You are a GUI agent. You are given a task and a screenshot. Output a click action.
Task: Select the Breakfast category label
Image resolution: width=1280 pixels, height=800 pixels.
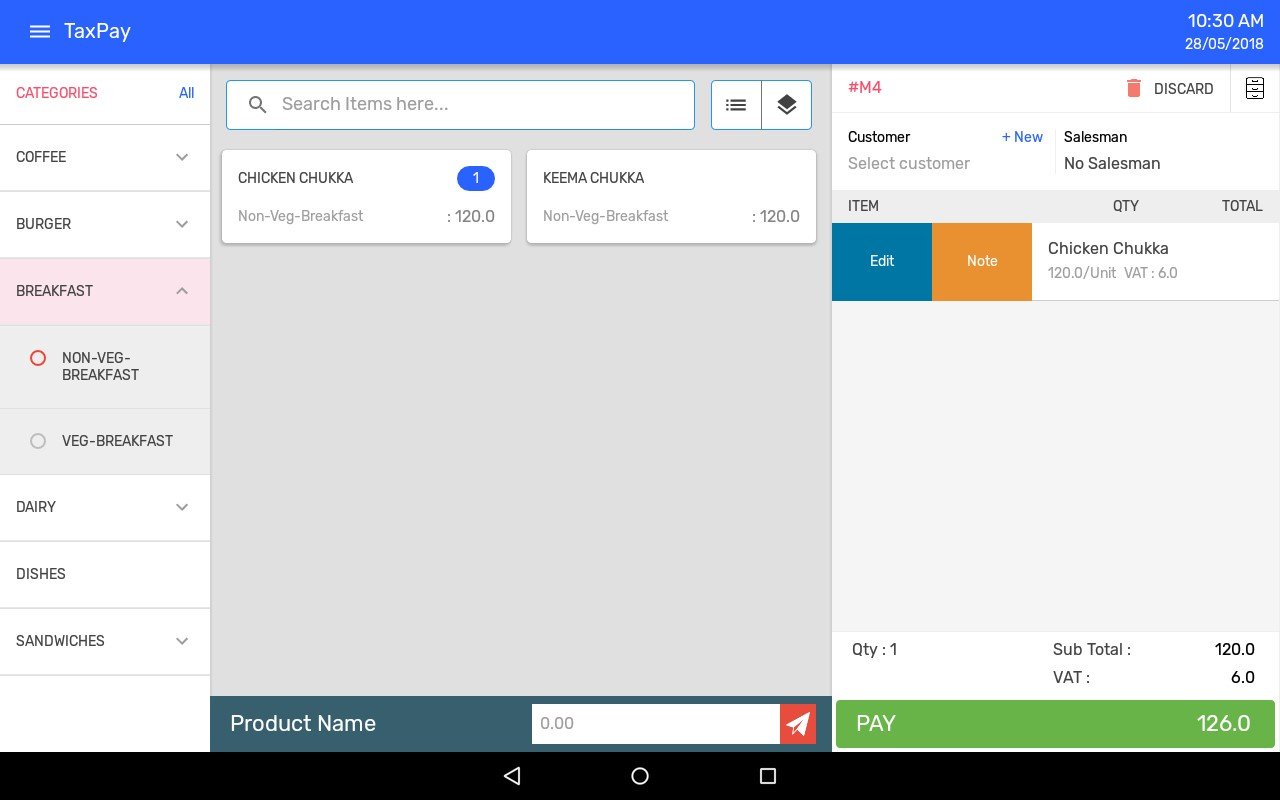[54, 291]
